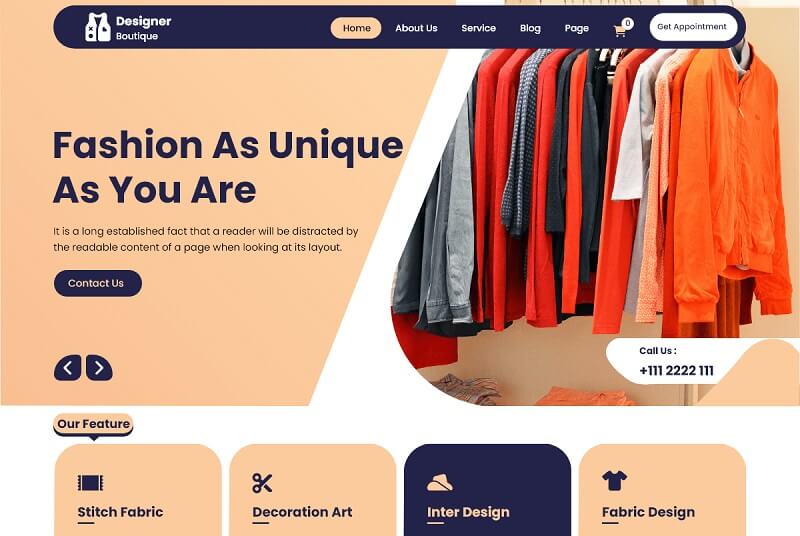
Task: Go to the Blog menu
Action: tap(530, 28)
